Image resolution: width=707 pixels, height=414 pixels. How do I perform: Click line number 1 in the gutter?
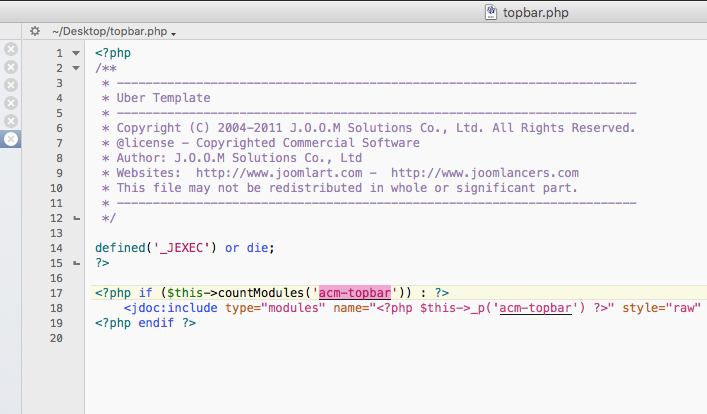59,54
